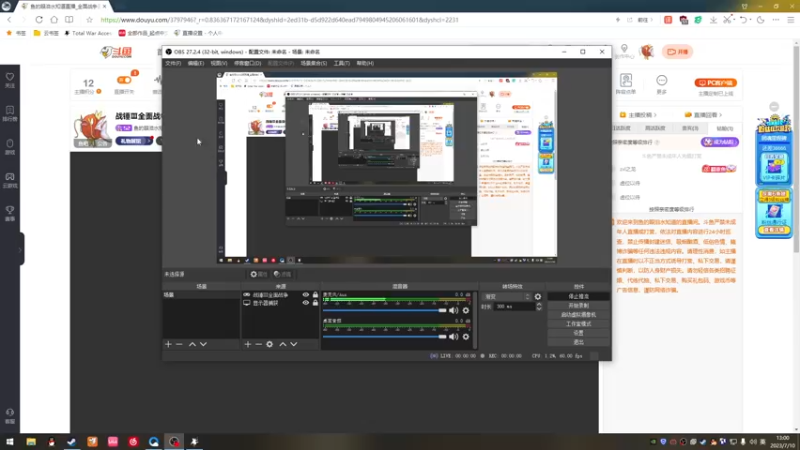800x450 pixels.
Task: Reload the browser page
Action: coord(39,20)
